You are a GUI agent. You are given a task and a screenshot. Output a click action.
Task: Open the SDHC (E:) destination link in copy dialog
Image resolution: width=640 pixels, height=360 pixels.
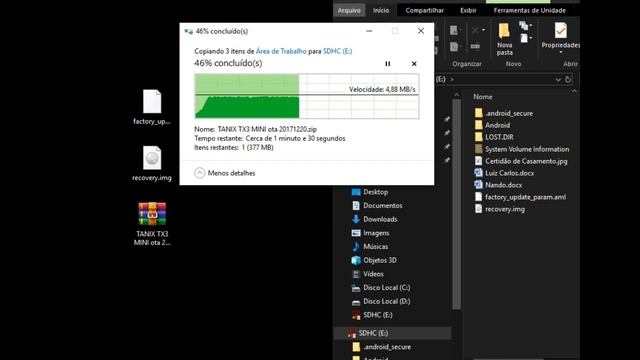click(338, 51)
